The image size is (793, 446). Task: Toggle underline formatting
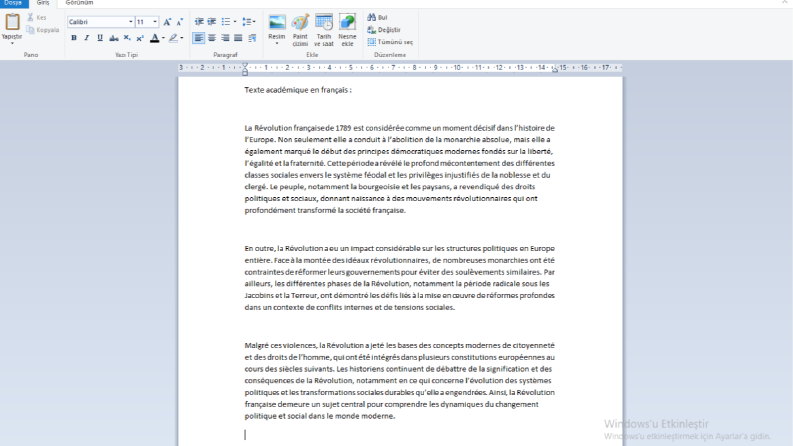pos(100,38)
